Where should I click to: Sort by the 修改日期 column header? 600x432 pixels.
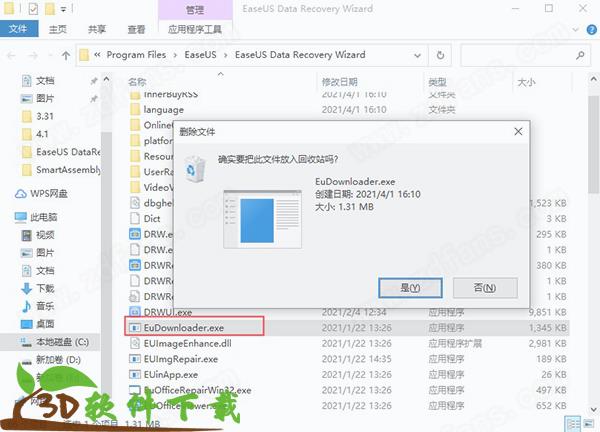(x=339, y=82)
